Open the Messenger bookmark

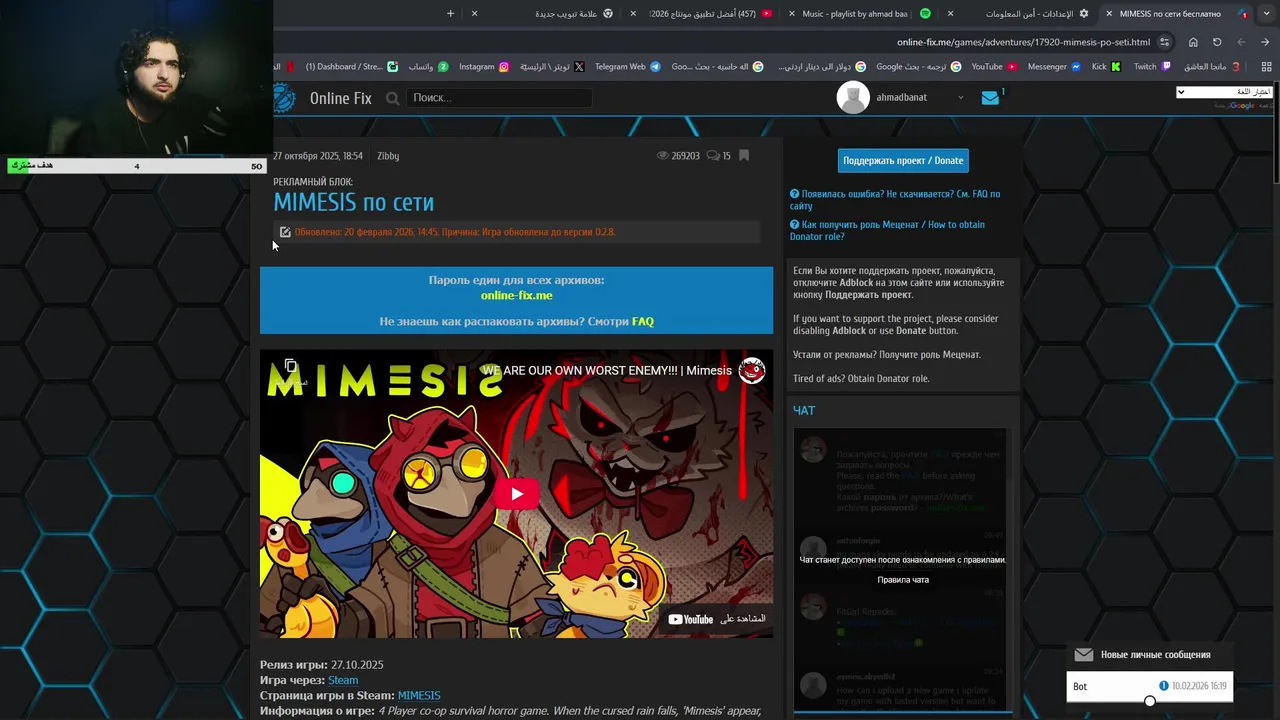coord(1054,67)
